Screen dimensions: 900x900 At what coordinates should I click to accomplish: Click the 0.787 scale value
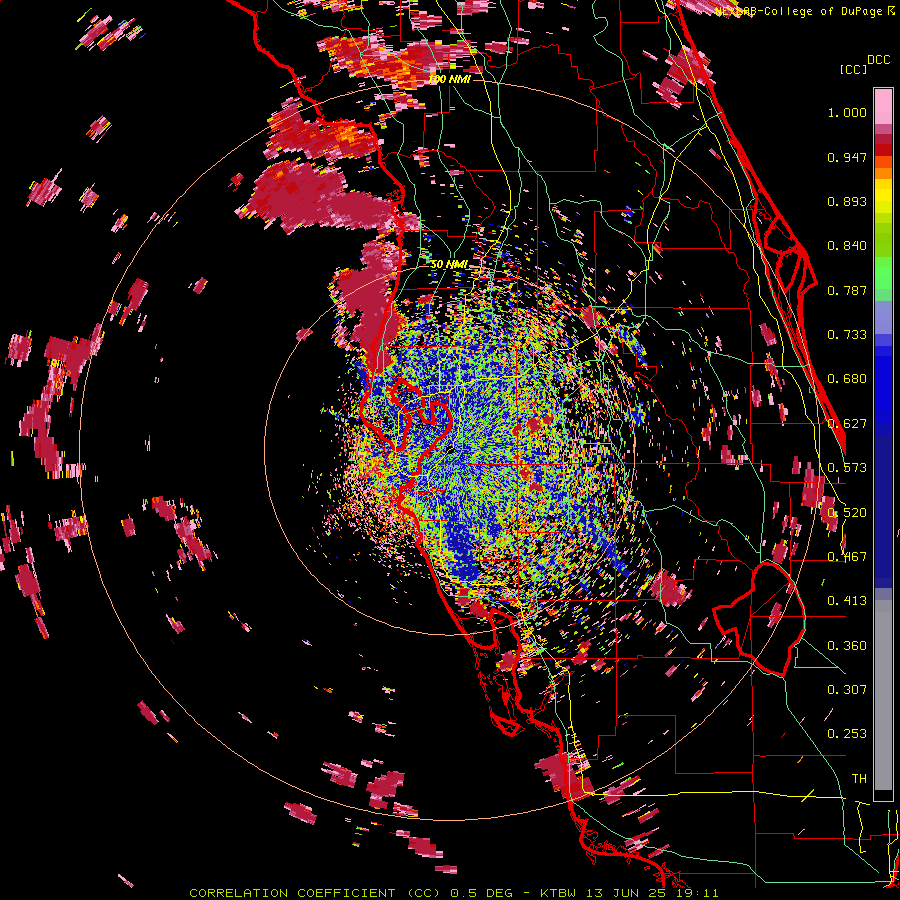click(x=847, y=290)
